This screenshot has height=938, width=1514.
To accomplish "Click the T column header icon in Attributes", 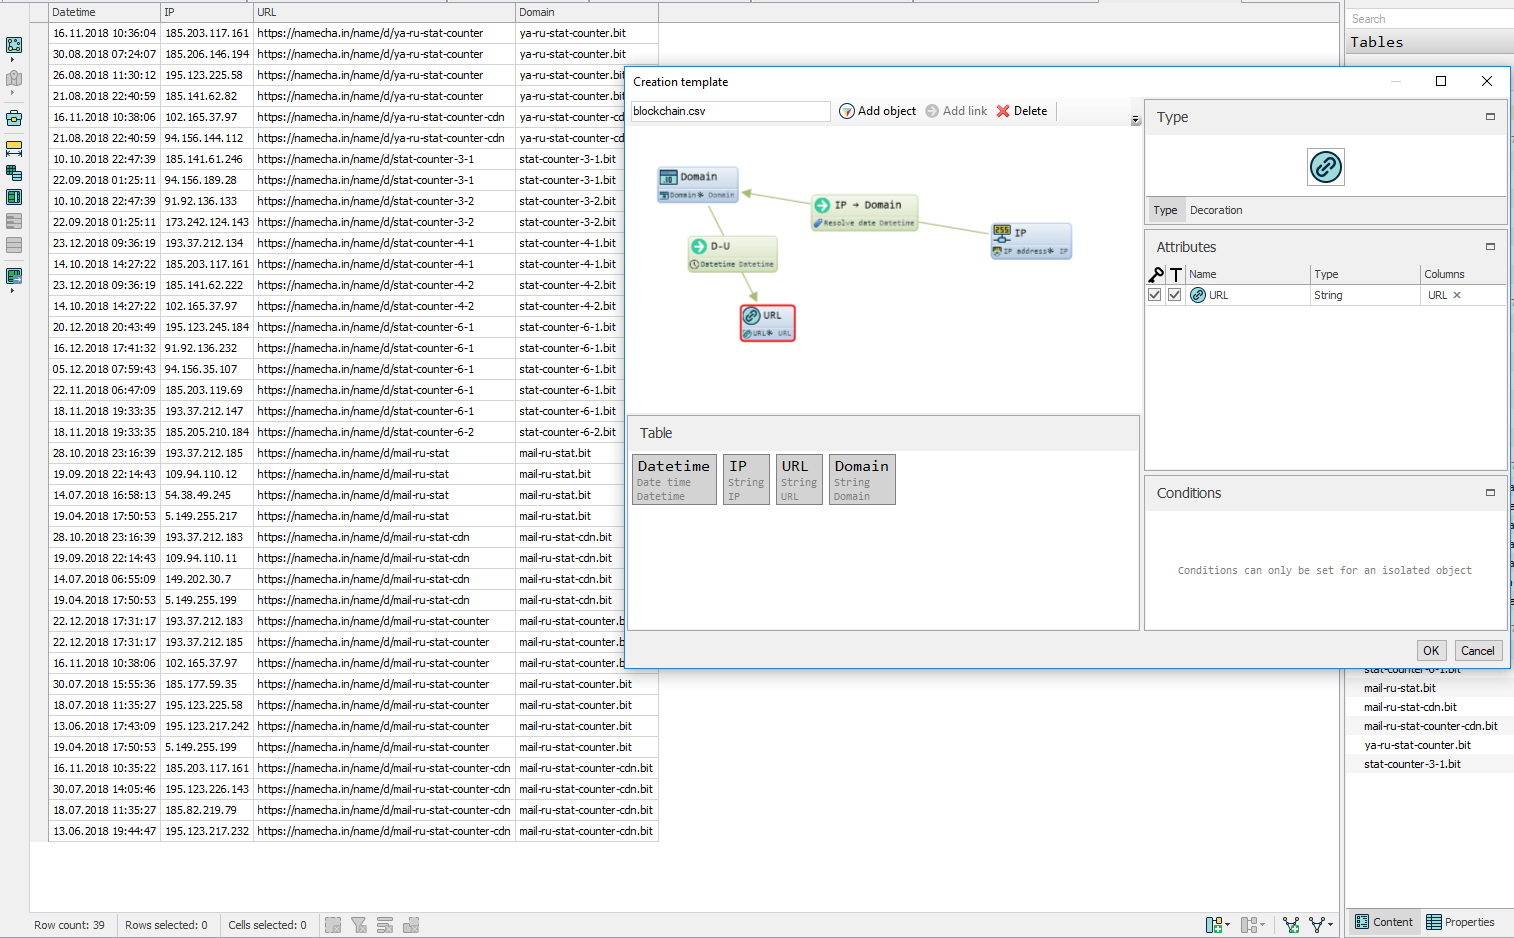I will click(1176, 274).
